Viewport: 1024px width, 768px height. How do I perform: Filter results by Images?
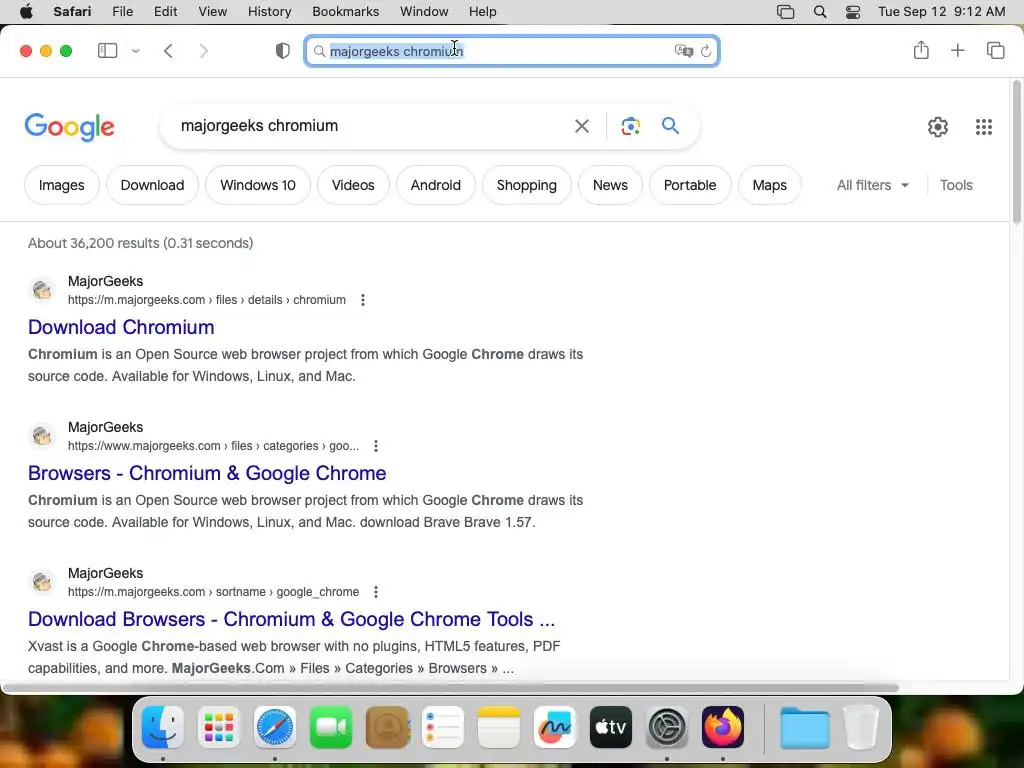(x=61, y=185)
